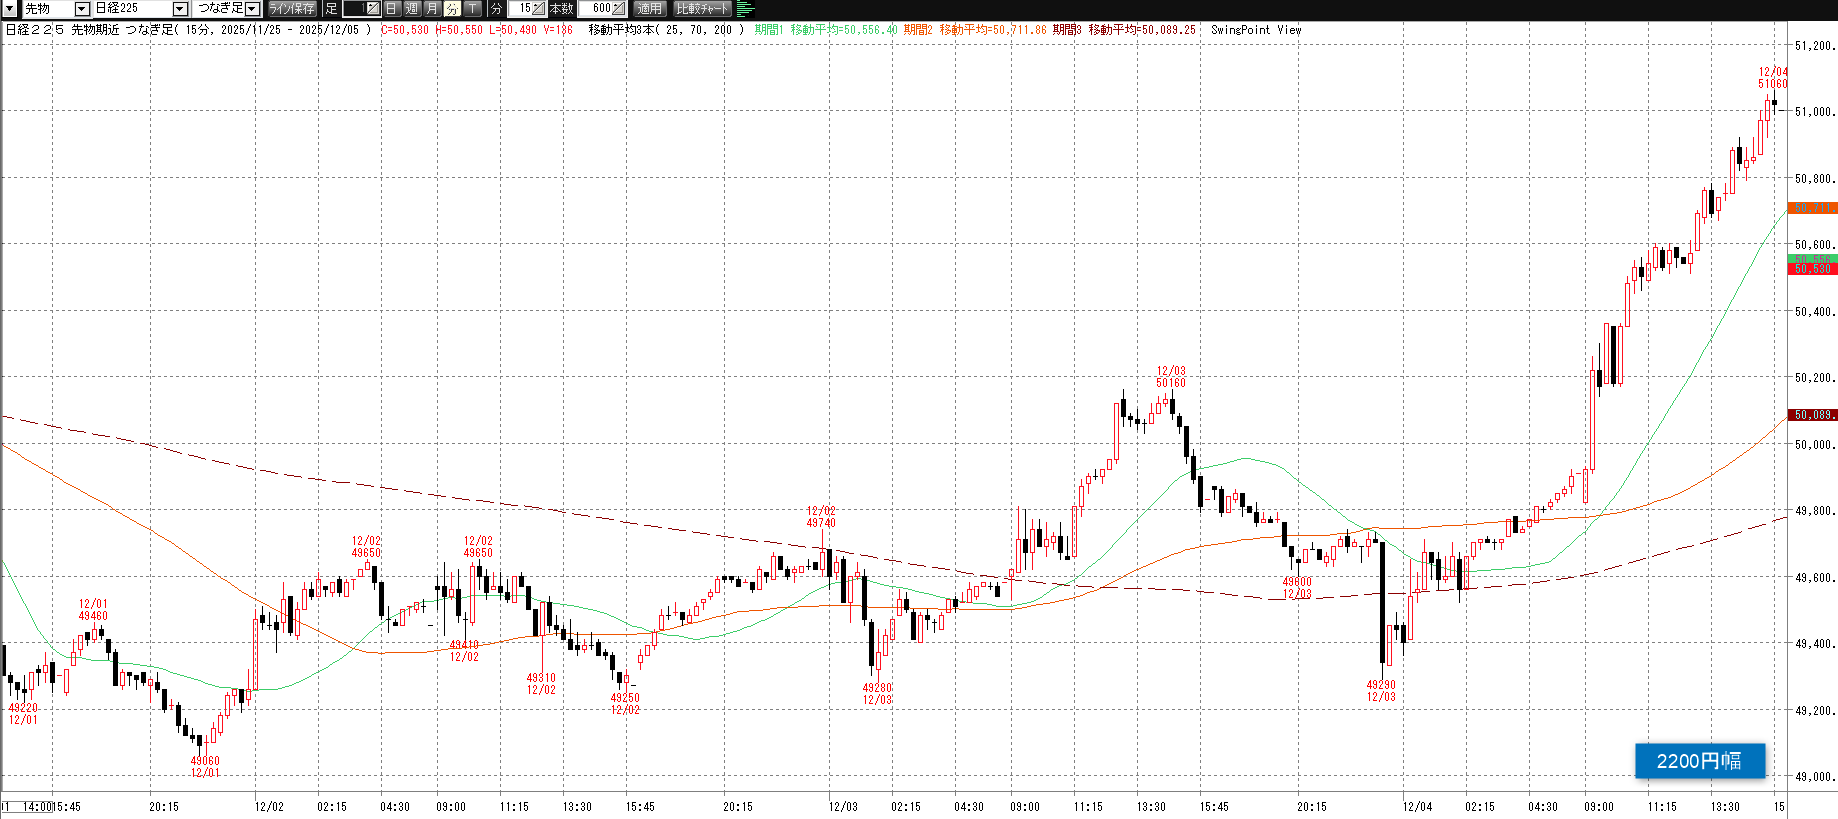This screenshot has width=1838, height=819.
Task: Expand the 日経225 symbol dropdown
Action: pyautogui.click(x=180, y=9)
